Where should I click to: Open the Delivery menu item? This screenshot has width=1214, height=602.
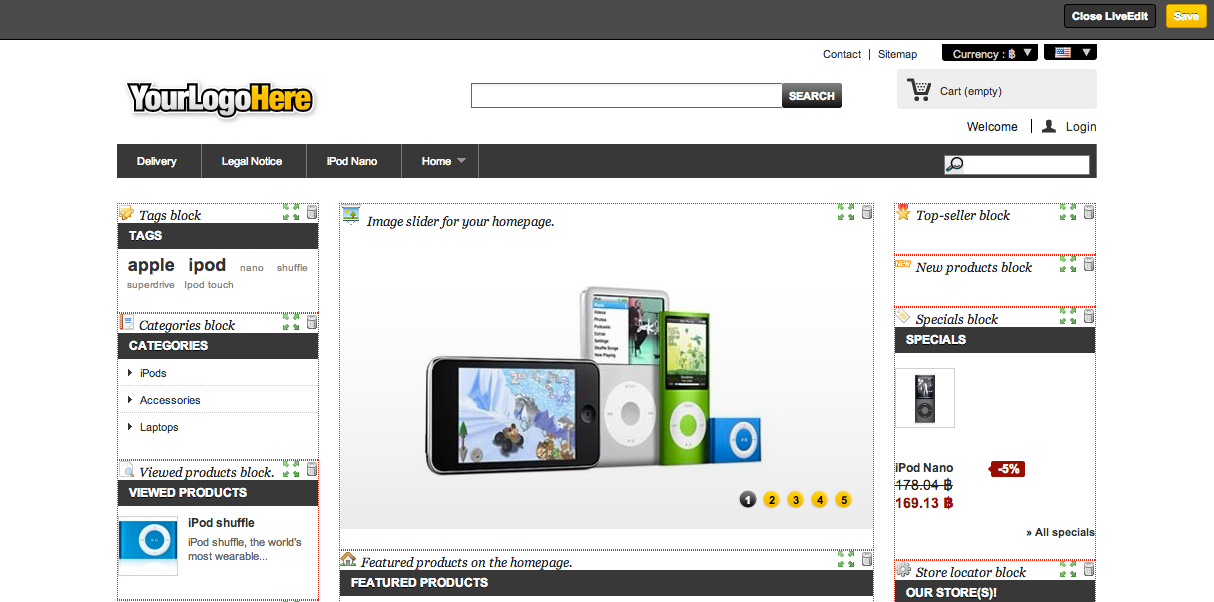157,161
